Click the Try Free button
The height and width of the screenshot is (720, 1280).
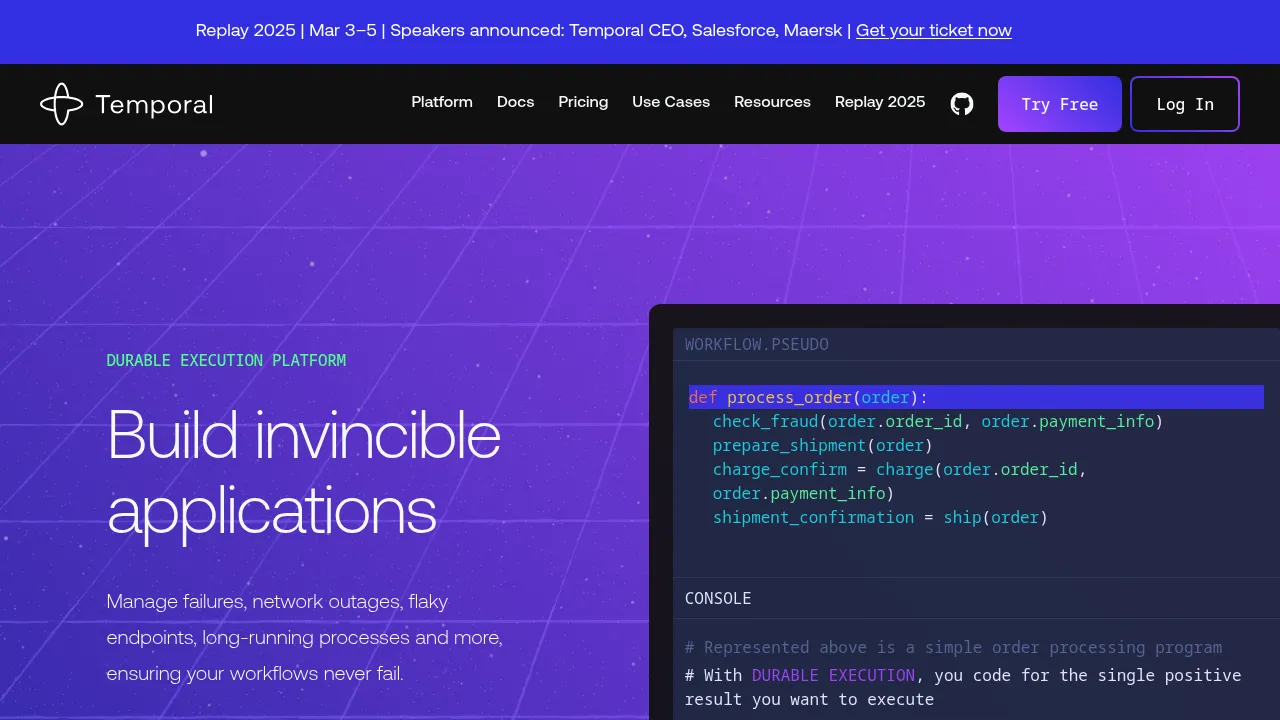(1060, 104)
